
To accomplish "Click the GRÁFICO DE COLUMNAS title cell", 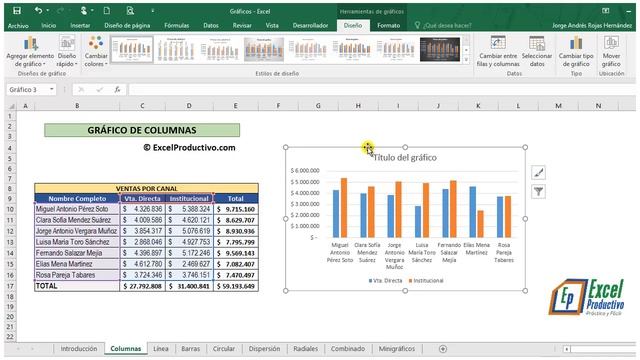I will (x=142, y=130).
